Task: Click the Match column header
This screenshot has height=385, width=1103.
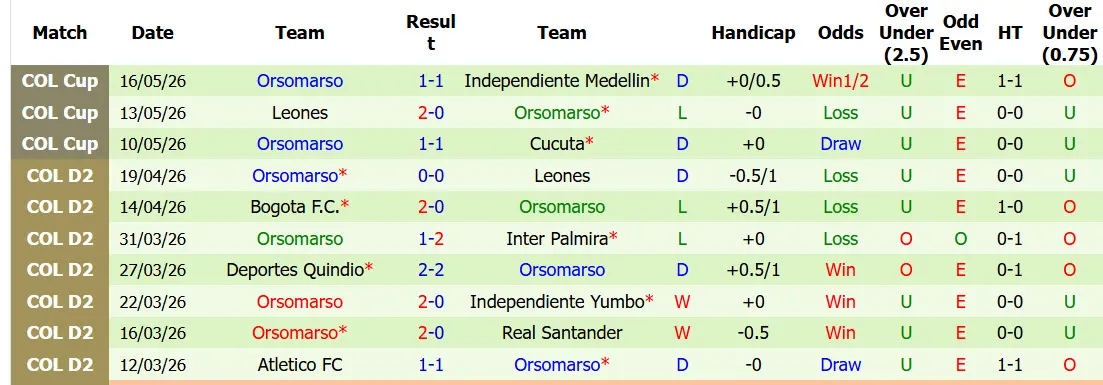Action: (60, 33)
